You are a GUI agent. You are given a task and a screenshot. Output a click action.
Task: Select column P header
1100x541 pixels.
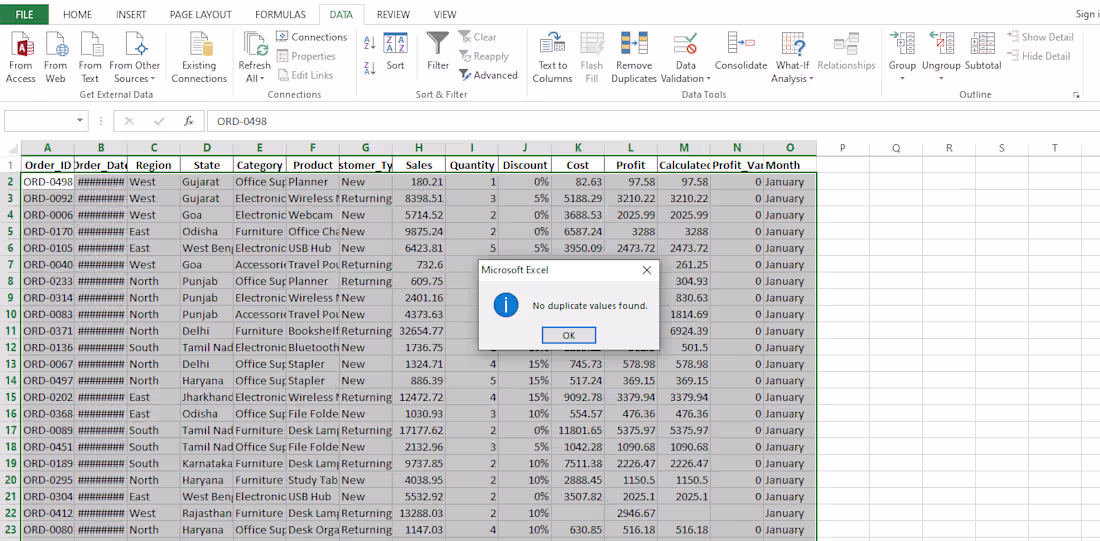(843, 147)
